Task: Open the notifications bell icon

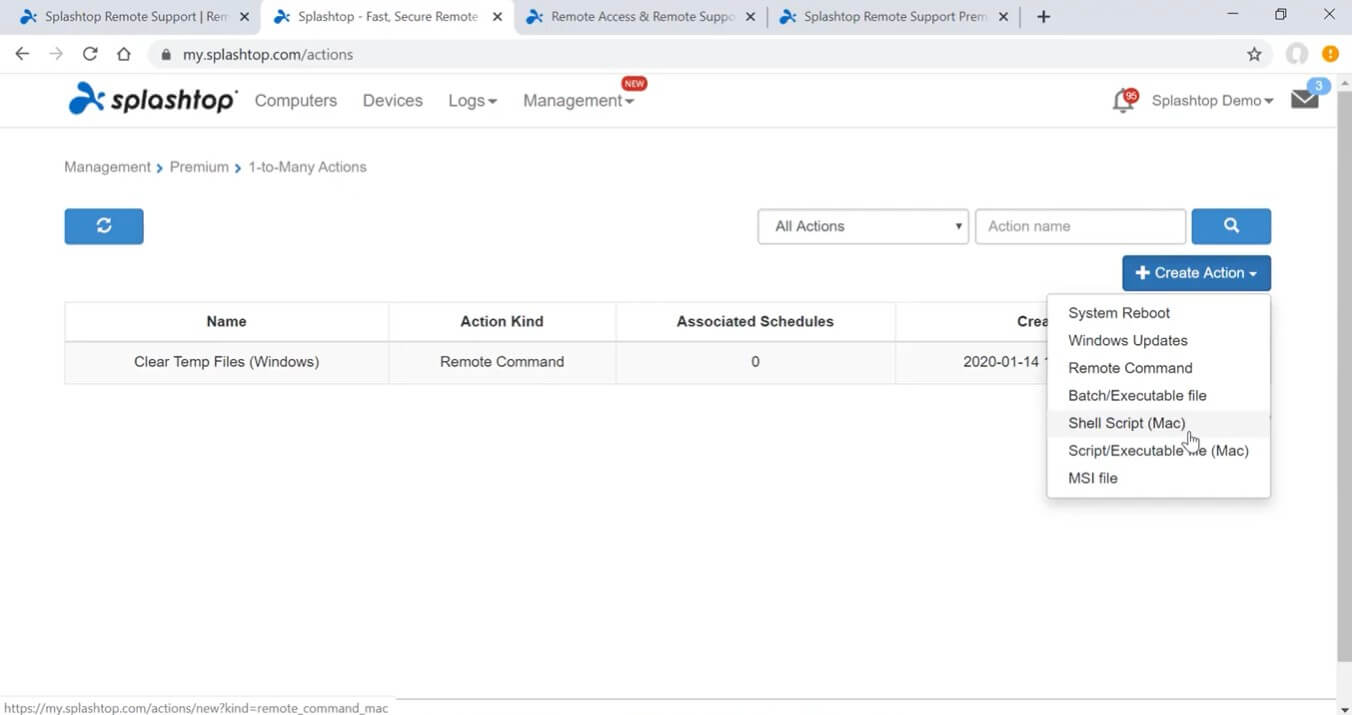Action: 1124,100
